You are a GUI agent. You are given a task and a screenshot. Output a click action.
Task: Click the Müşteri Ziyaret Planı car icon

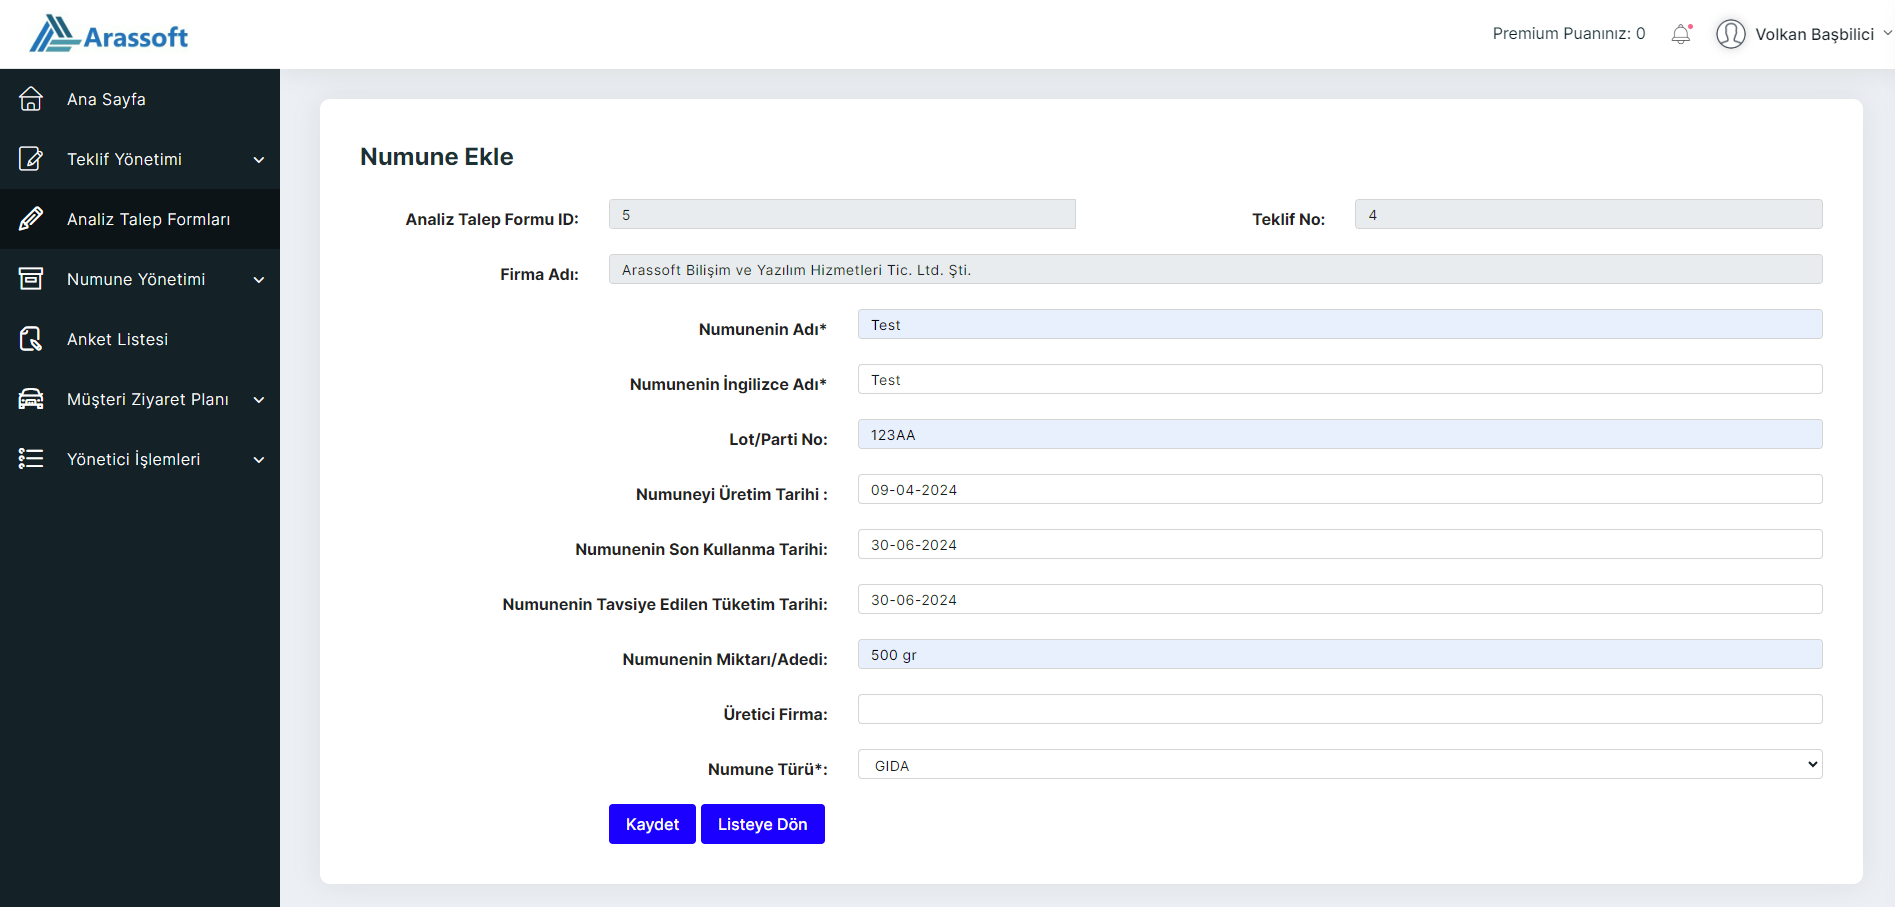31,399
